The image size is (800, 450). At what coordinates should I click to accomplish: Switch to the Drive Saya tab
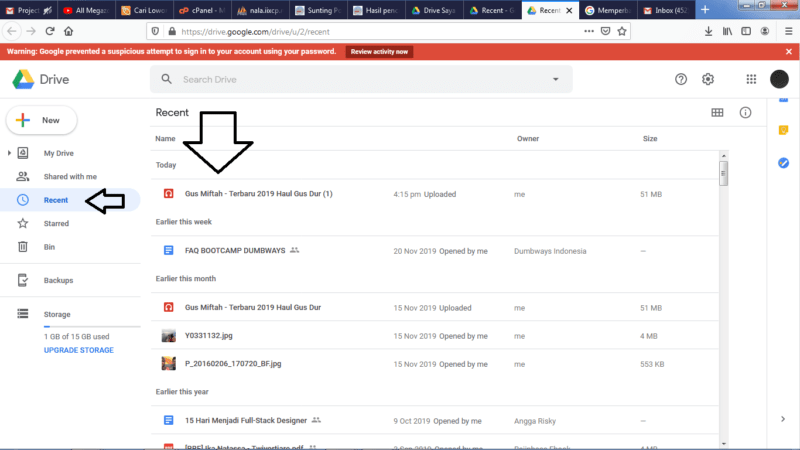[x=434, y=10]
